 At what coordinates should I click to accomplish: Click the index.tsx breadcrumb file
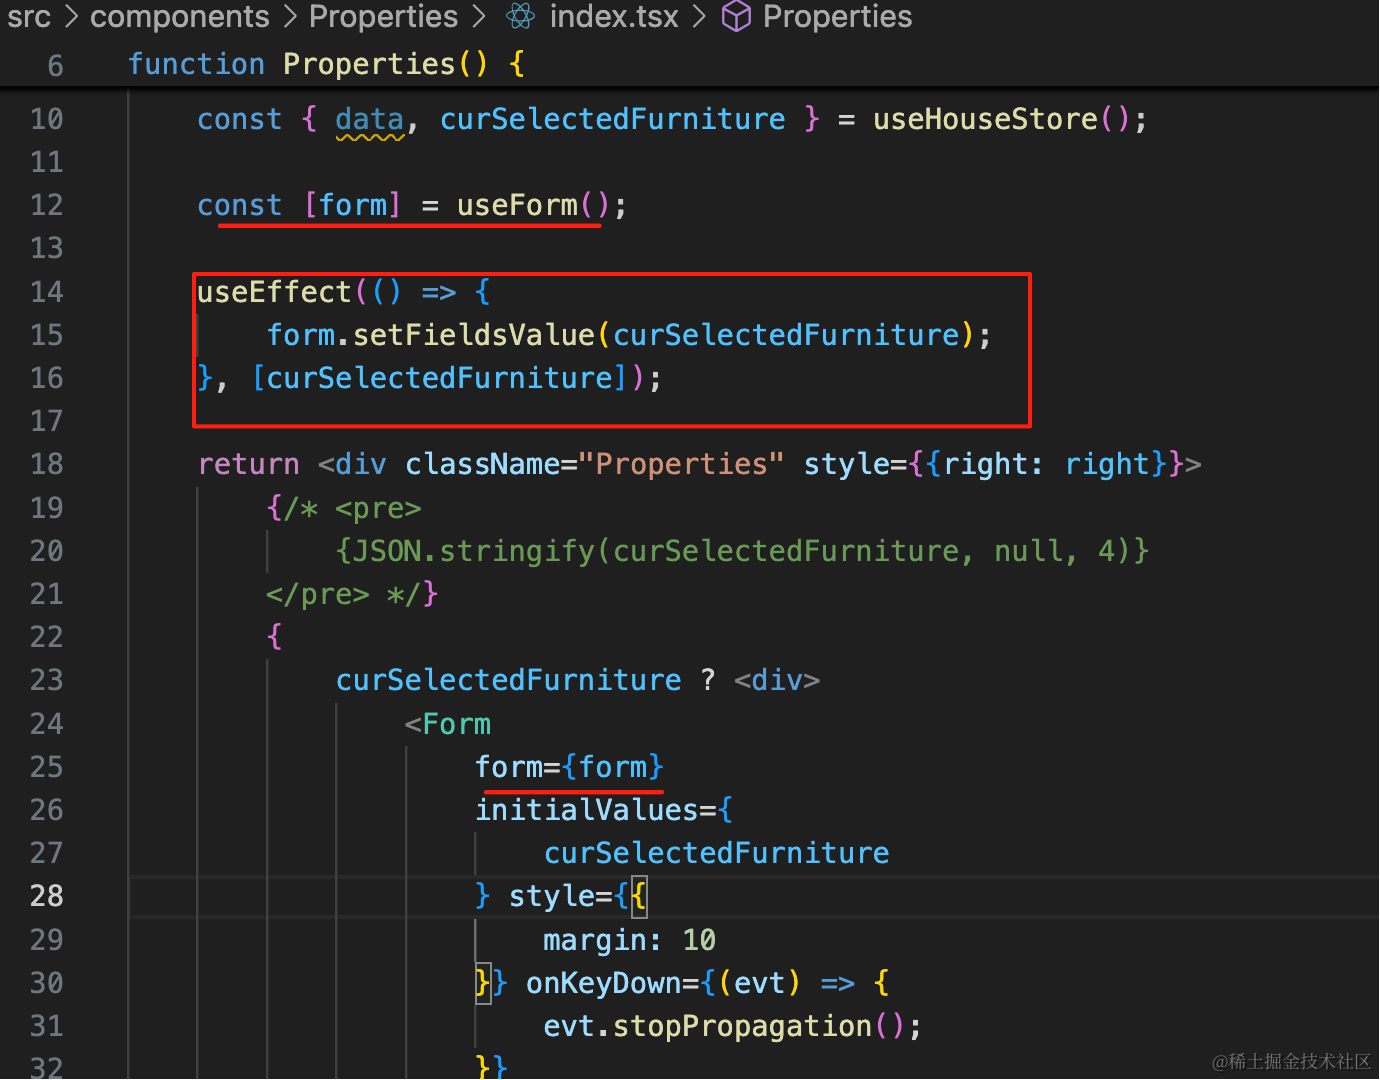[614, 16]
